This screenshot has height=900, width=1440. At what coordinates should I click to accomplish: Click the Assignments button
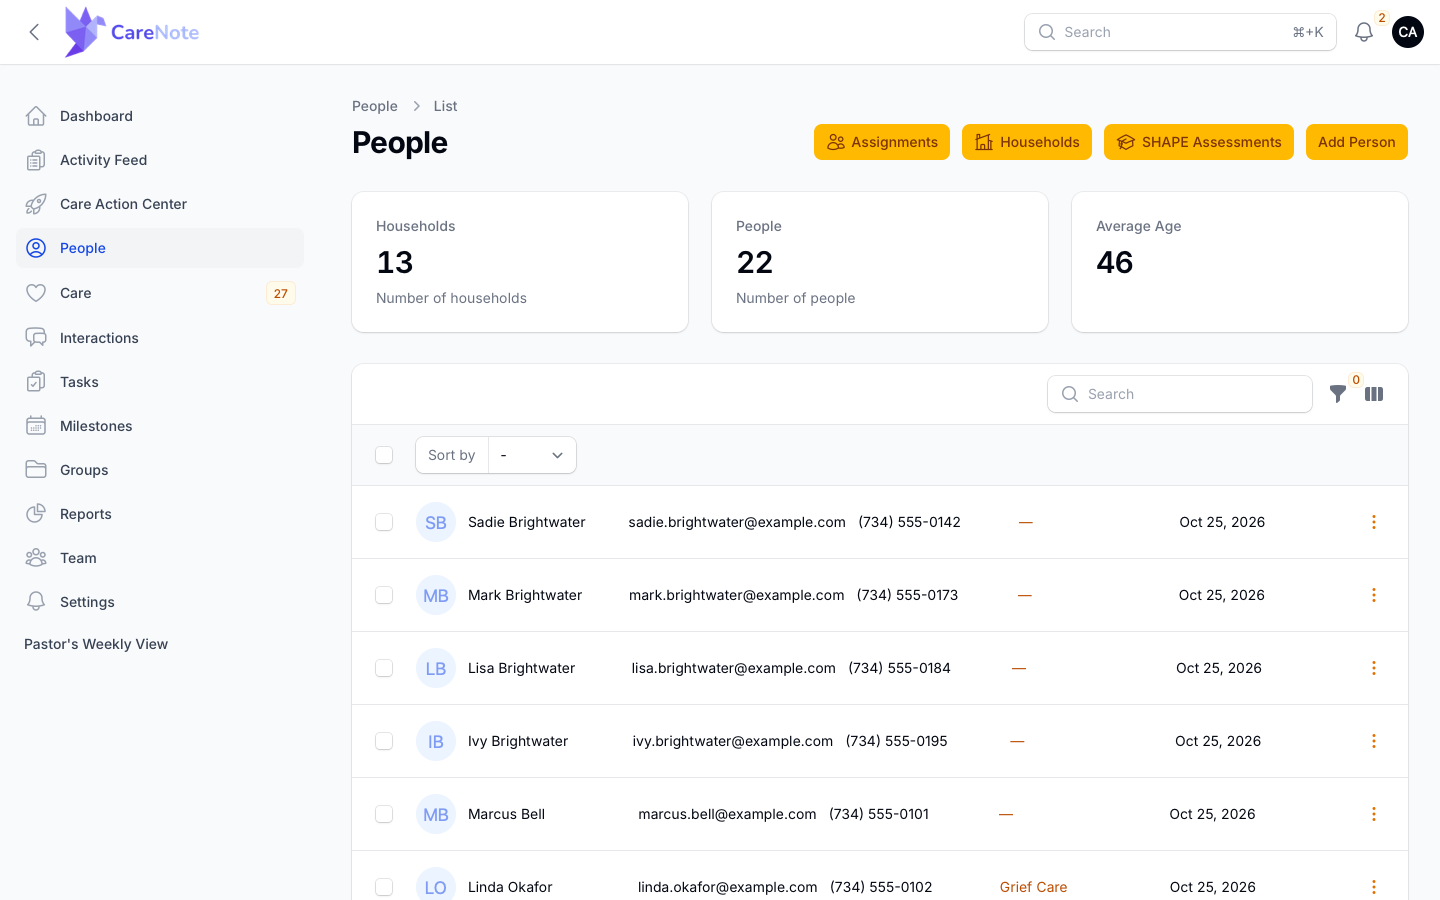882,142
